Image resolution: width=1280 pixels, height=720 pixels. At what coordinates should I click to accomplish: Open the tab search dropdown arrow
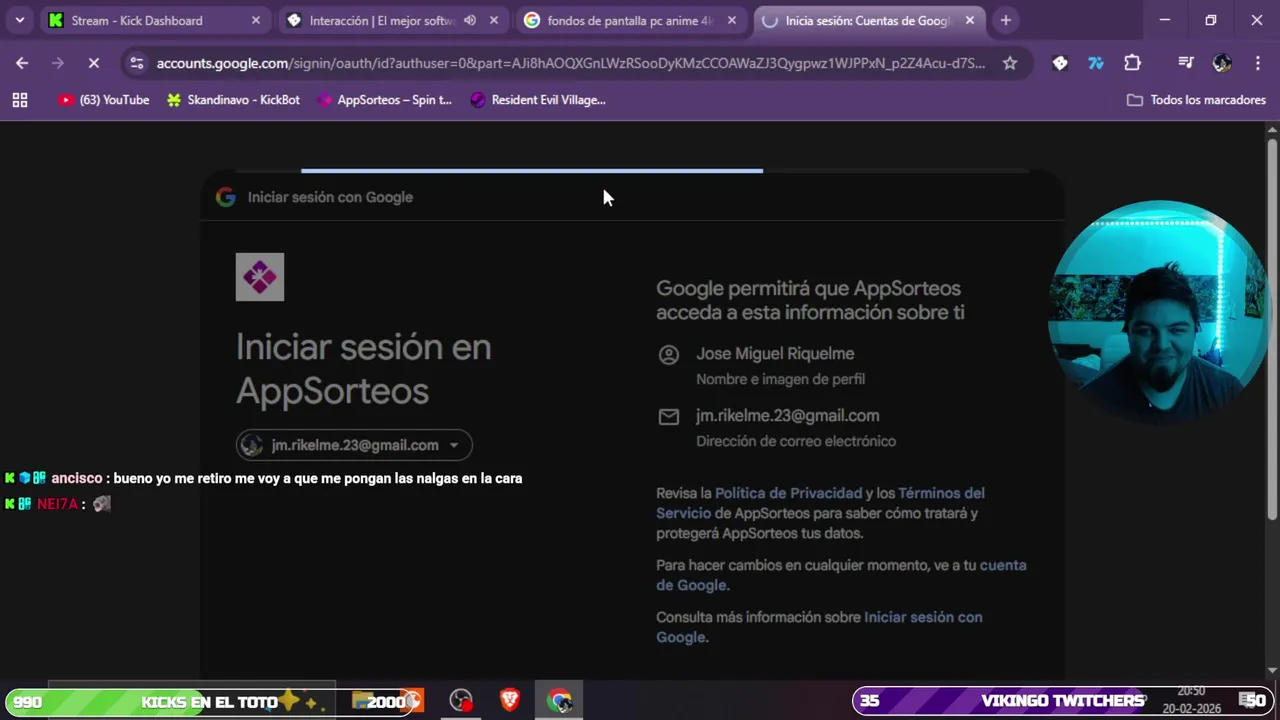[19, 20]
